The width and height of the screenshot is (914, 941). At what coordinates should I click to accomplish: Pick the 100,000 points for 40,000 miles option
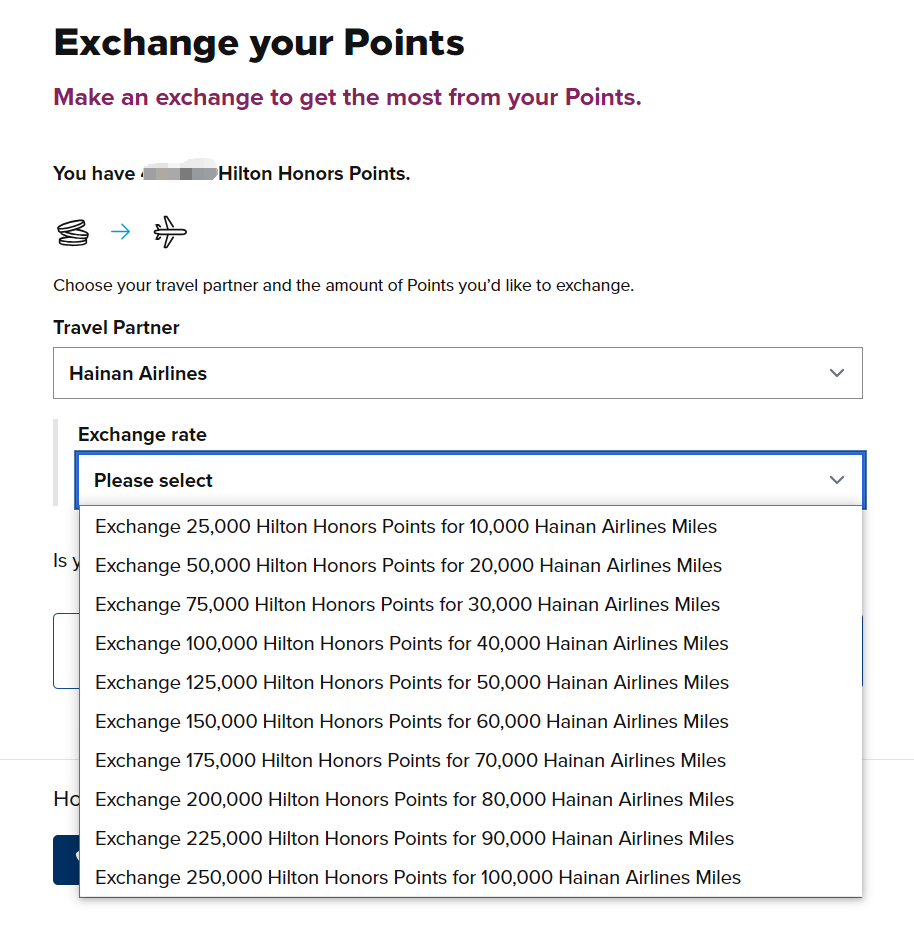[471, 643]
